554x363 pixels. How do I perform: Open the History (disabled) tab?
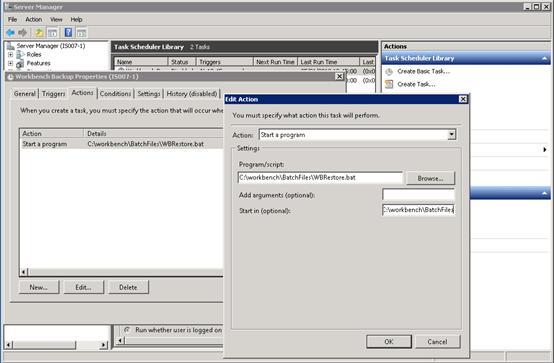coord(192,94)
